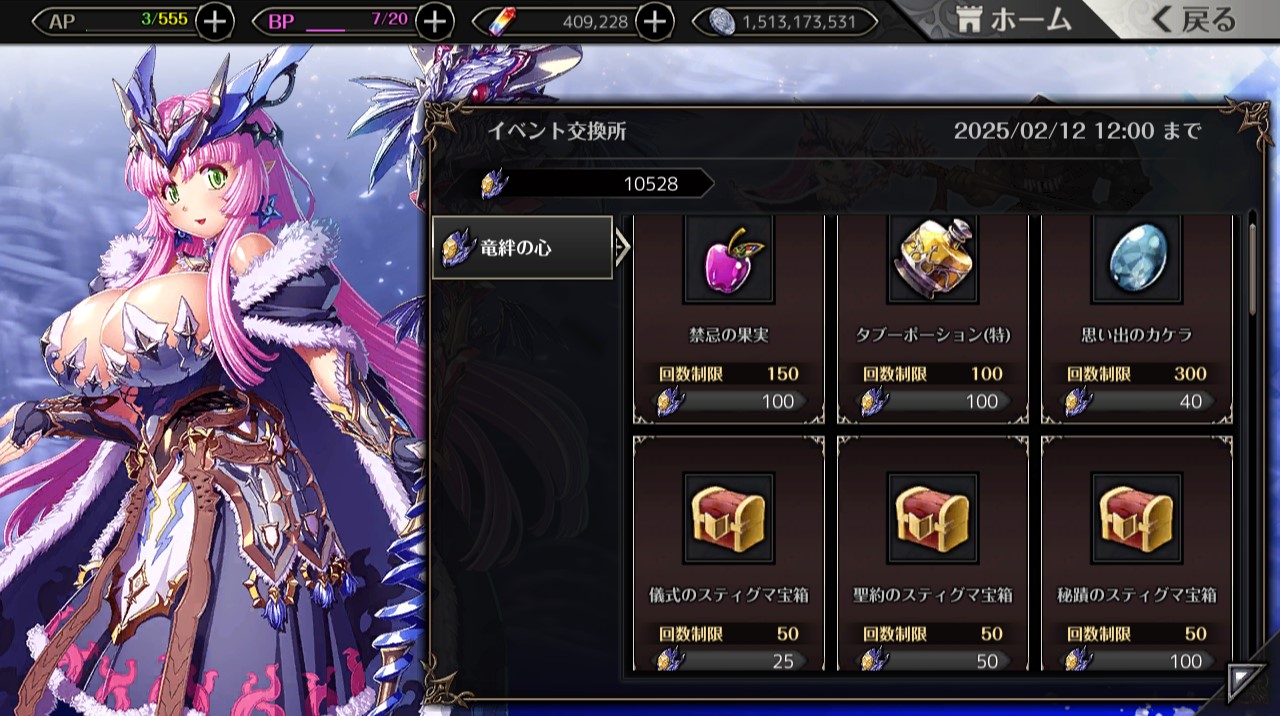The image size is (1280, 716).
Task: Expand the corner triangle arrow at bottom right
Action: click(x=1245, y=680)
